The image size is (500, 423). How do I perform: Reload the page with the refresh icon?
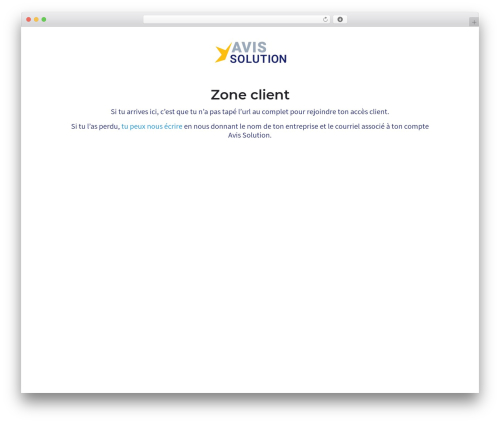pyautogui.click(x=325, y=19)
